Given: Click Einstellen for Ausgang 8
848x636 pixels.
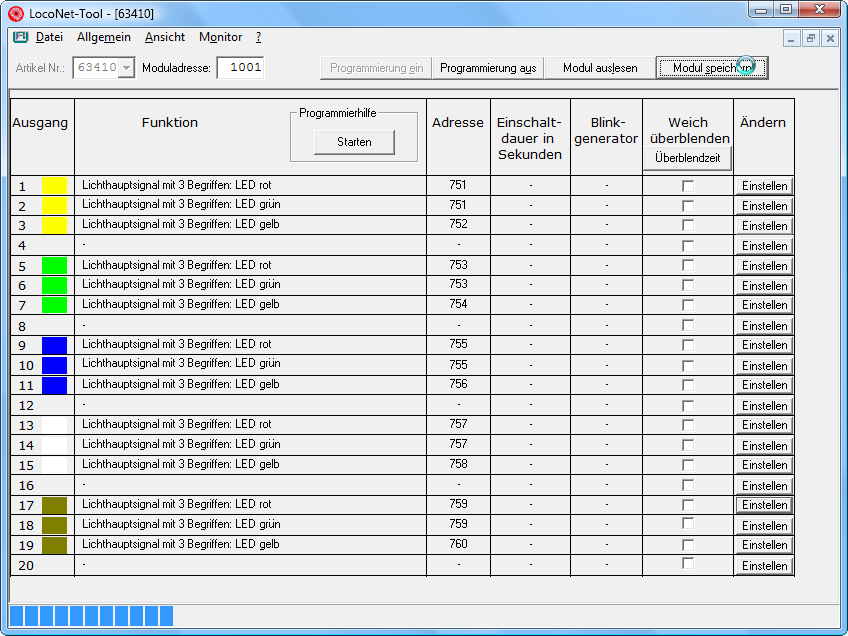Looking at the screenshot, I should [764, 326].
